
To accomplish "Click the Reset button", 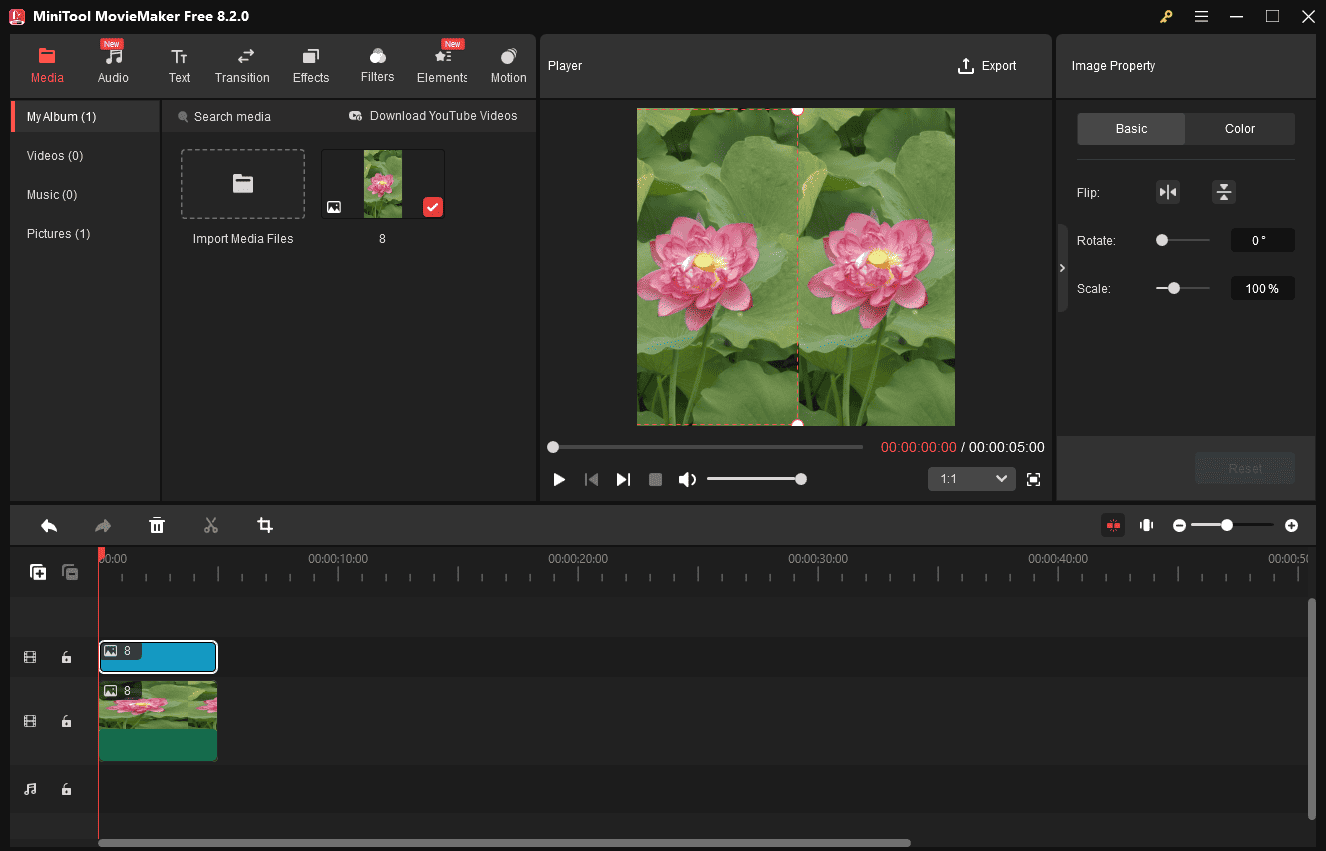I will 1245,468.
